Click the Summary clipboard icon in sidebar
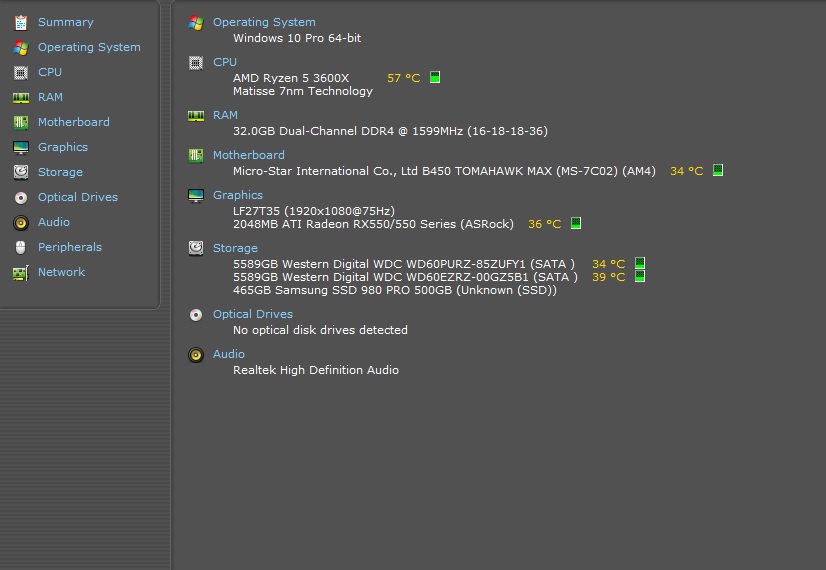The height and width of the screenshot is (570, 826). [21, 23]
